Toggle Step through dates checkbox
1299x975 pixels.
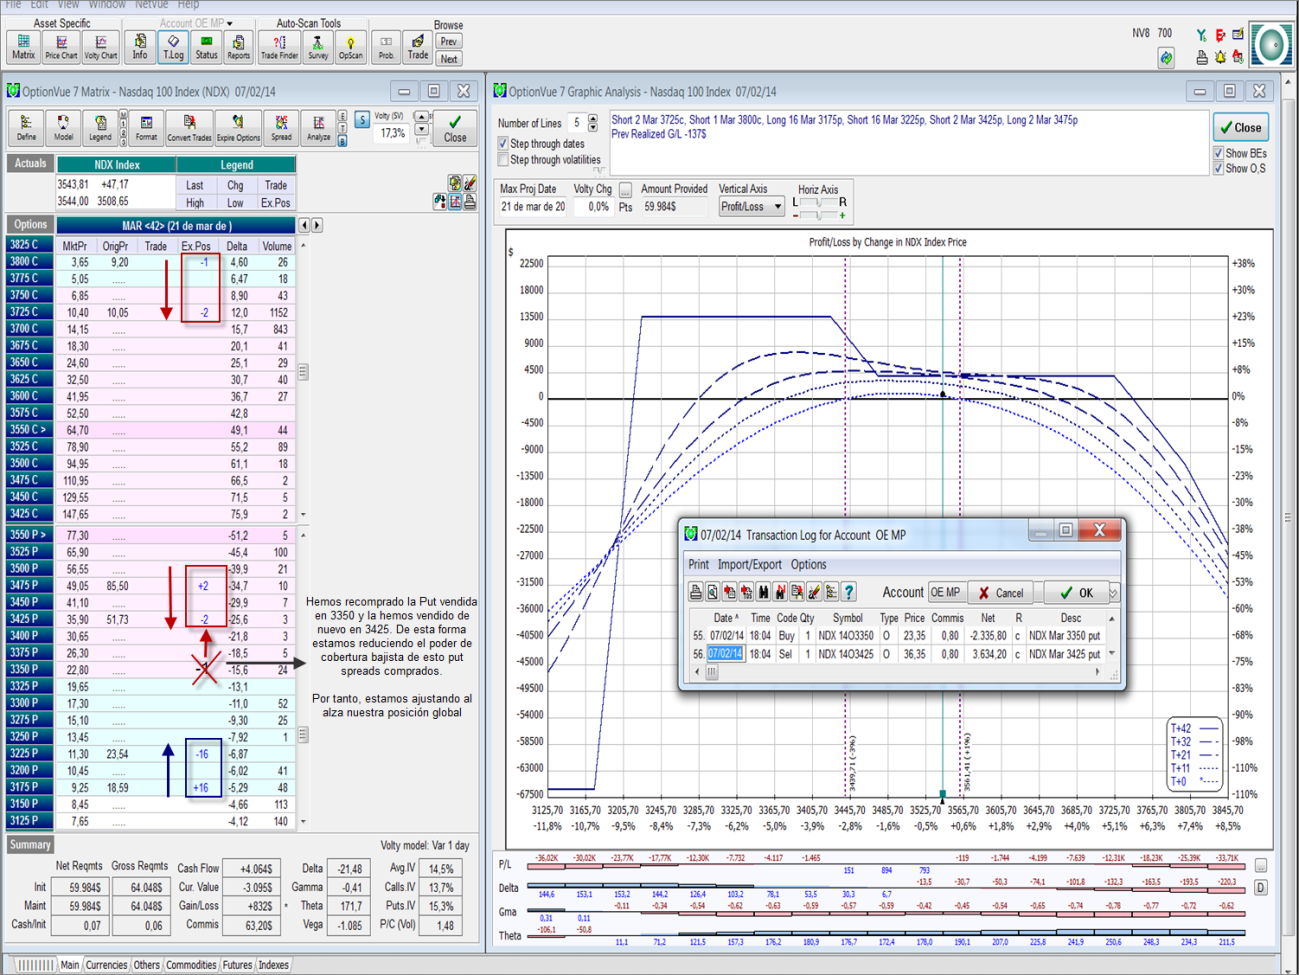(504, 144)
